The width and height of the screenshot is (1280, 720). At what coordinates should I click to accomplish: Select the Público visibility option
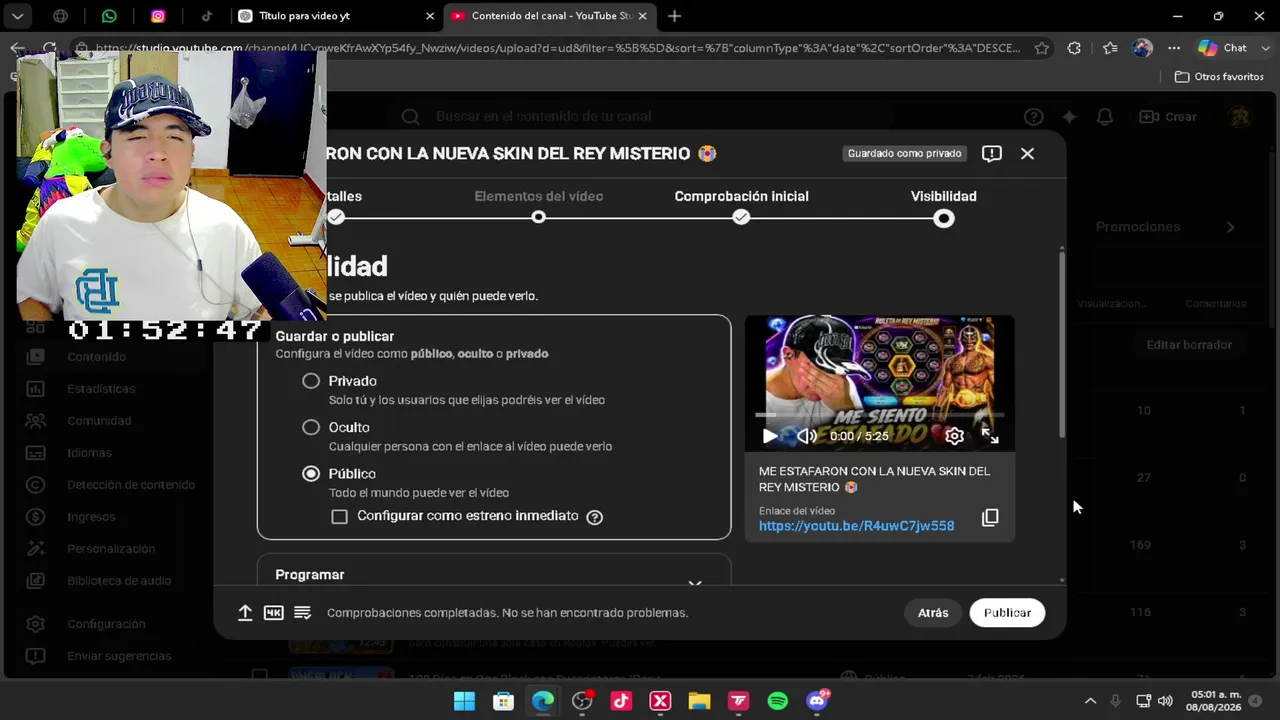(x=311, y=474)
